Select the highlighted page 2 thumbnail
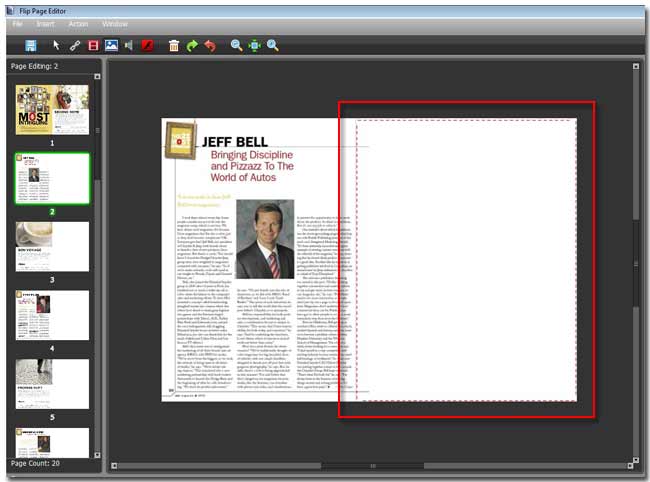 point(52,179)
